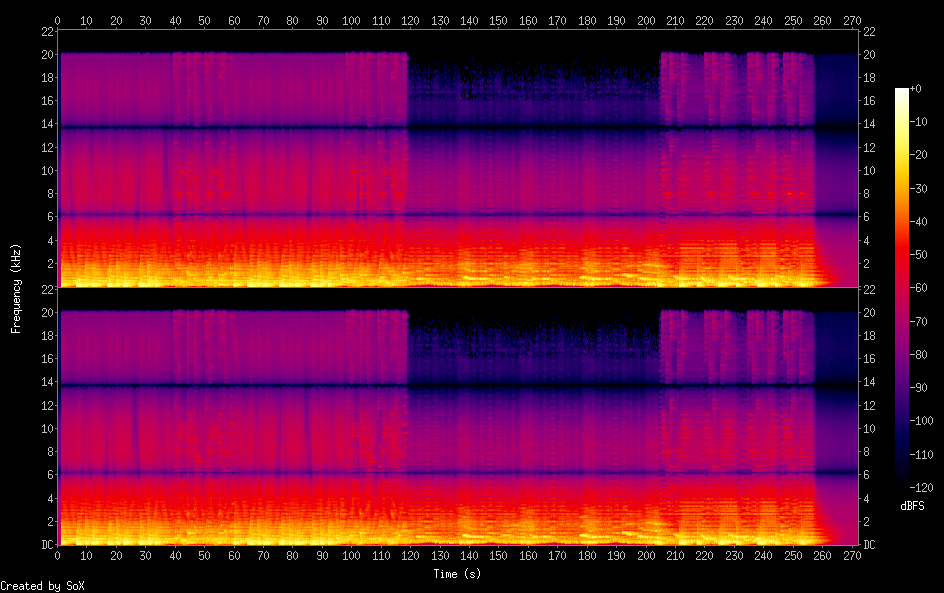This screenshot has height=593, width=944.
Task: Click the 60 mark on the top time axis
Action: [x=234, y=20]
